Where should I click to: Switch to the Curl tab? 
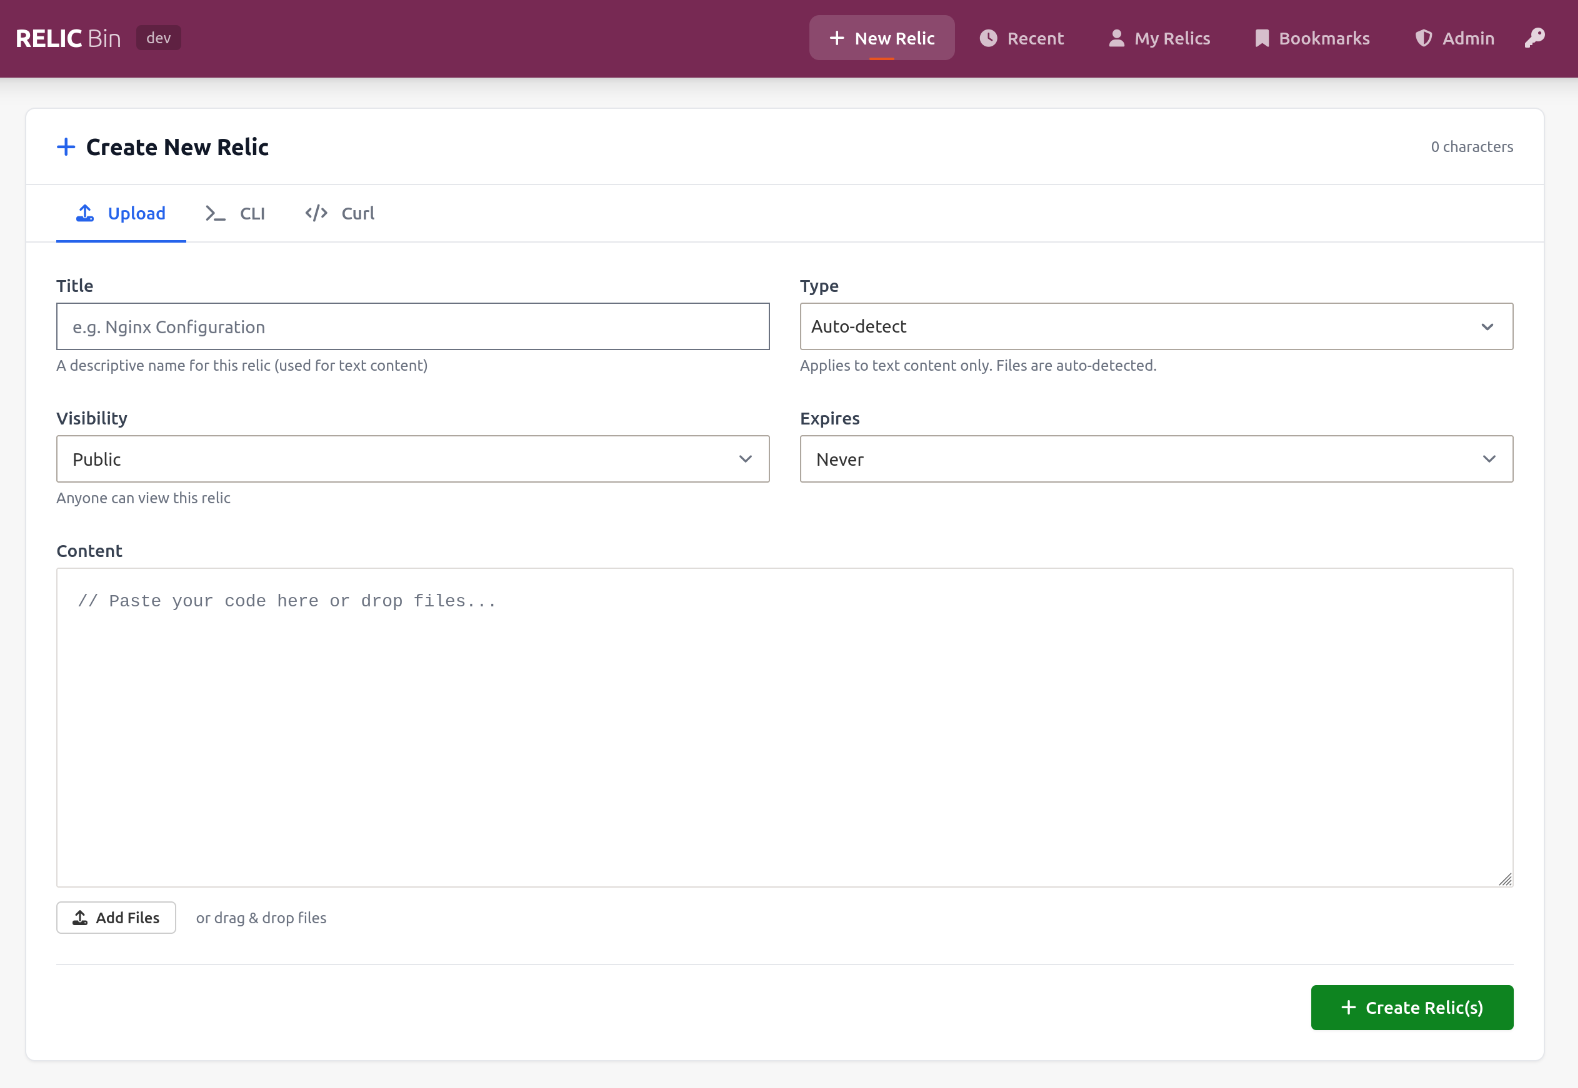(x=340, y=213)
